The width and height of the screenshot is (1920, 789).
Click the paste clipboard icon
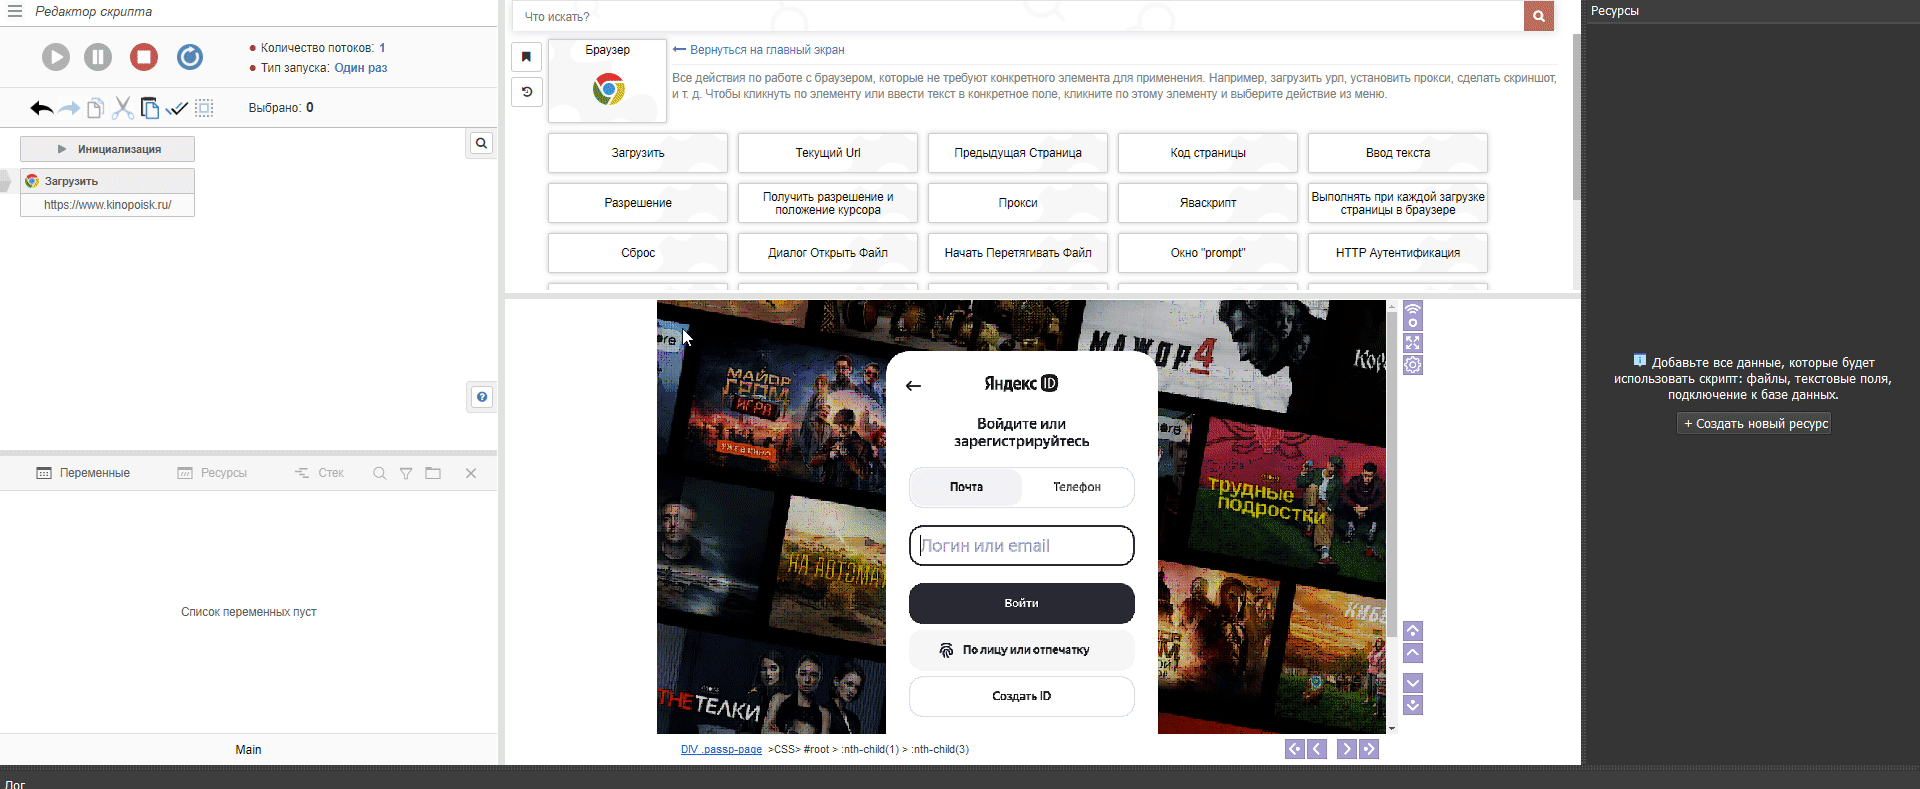[x=150, y=108]
